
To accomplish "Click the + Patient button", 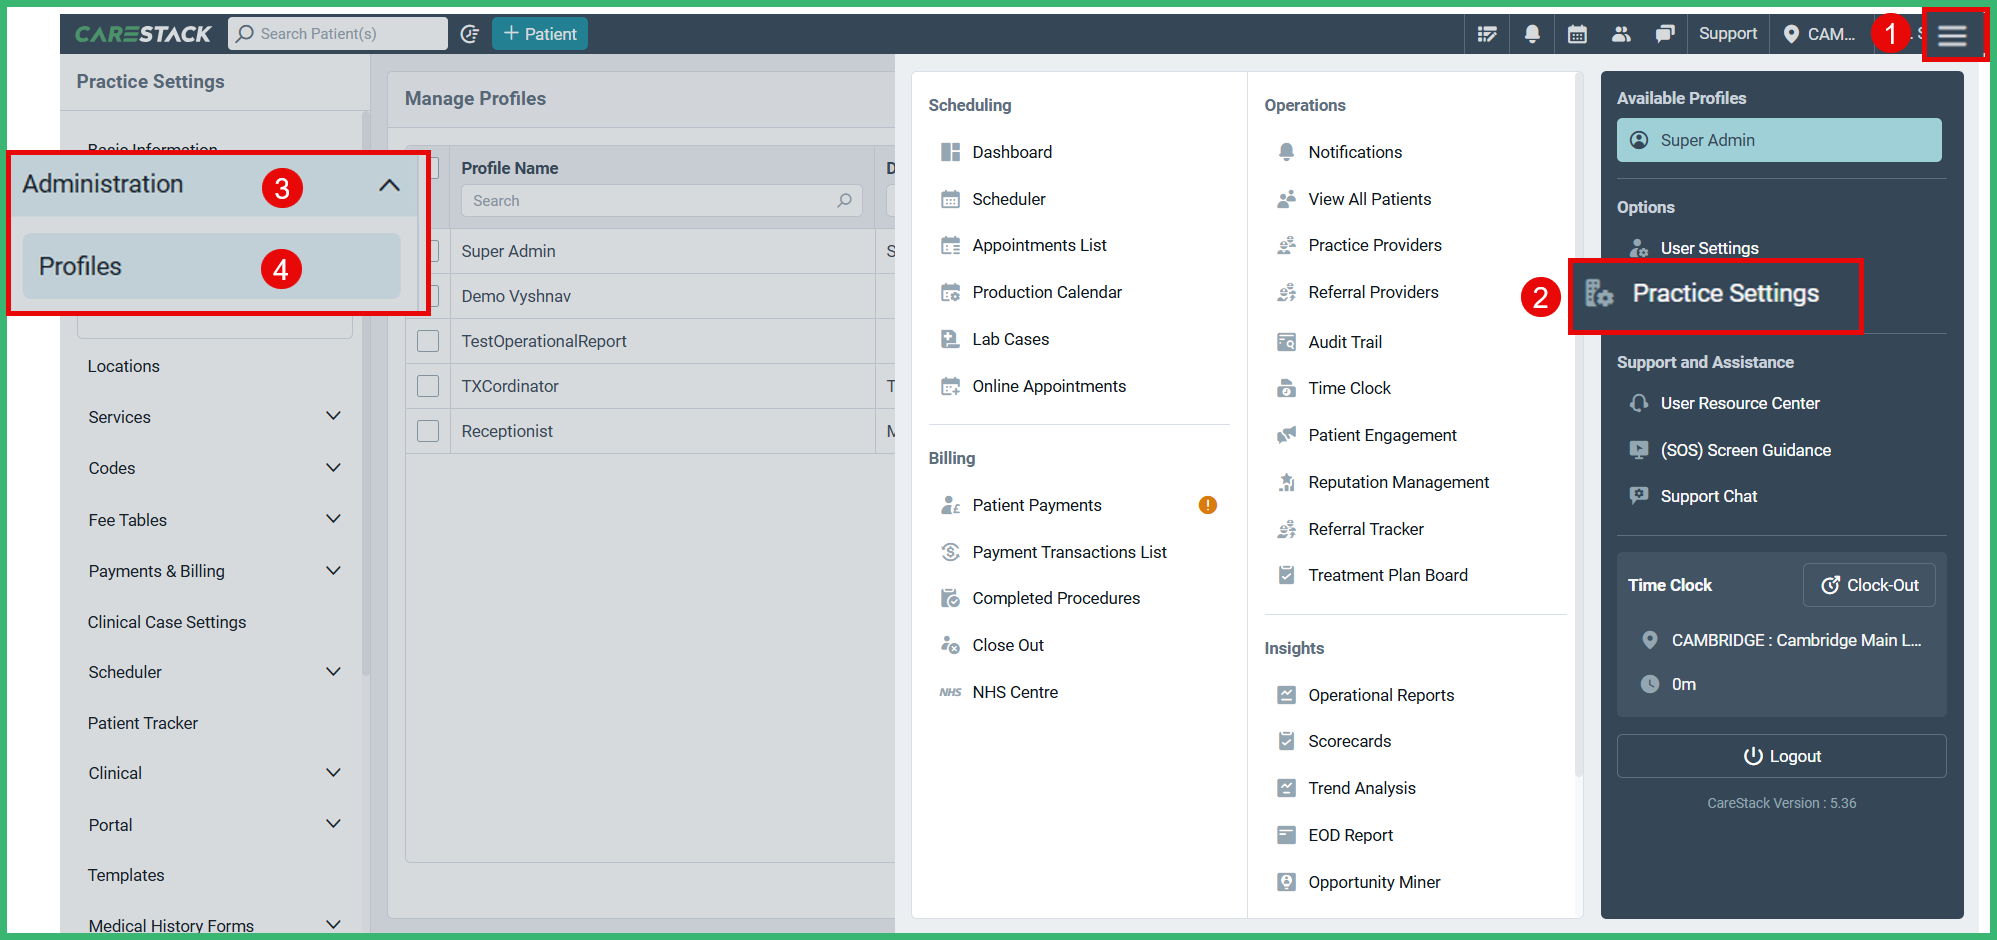I will [x=539, y=33].
